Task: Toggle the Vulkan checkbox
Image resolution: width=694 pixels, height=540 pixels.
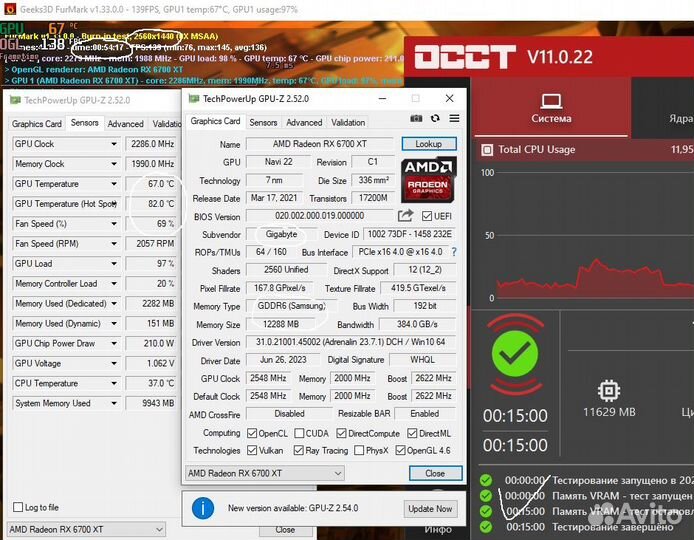Action: (x=252, y=450)
